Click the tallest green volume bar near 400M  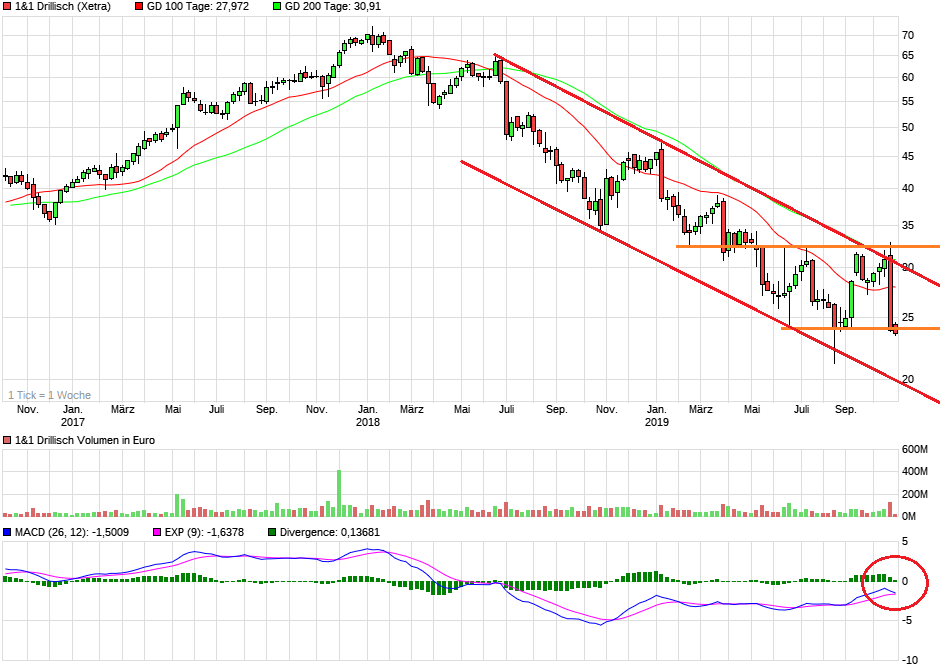(x=339, y=493)
